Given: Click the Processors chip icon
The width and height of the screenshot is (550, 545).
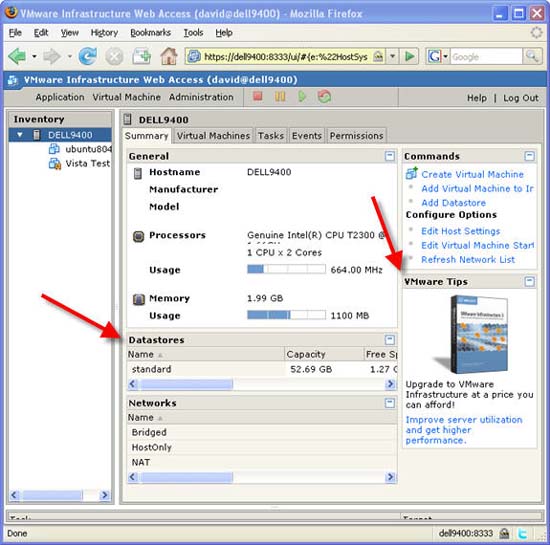Looking at the screenshot, I should 139,236.
